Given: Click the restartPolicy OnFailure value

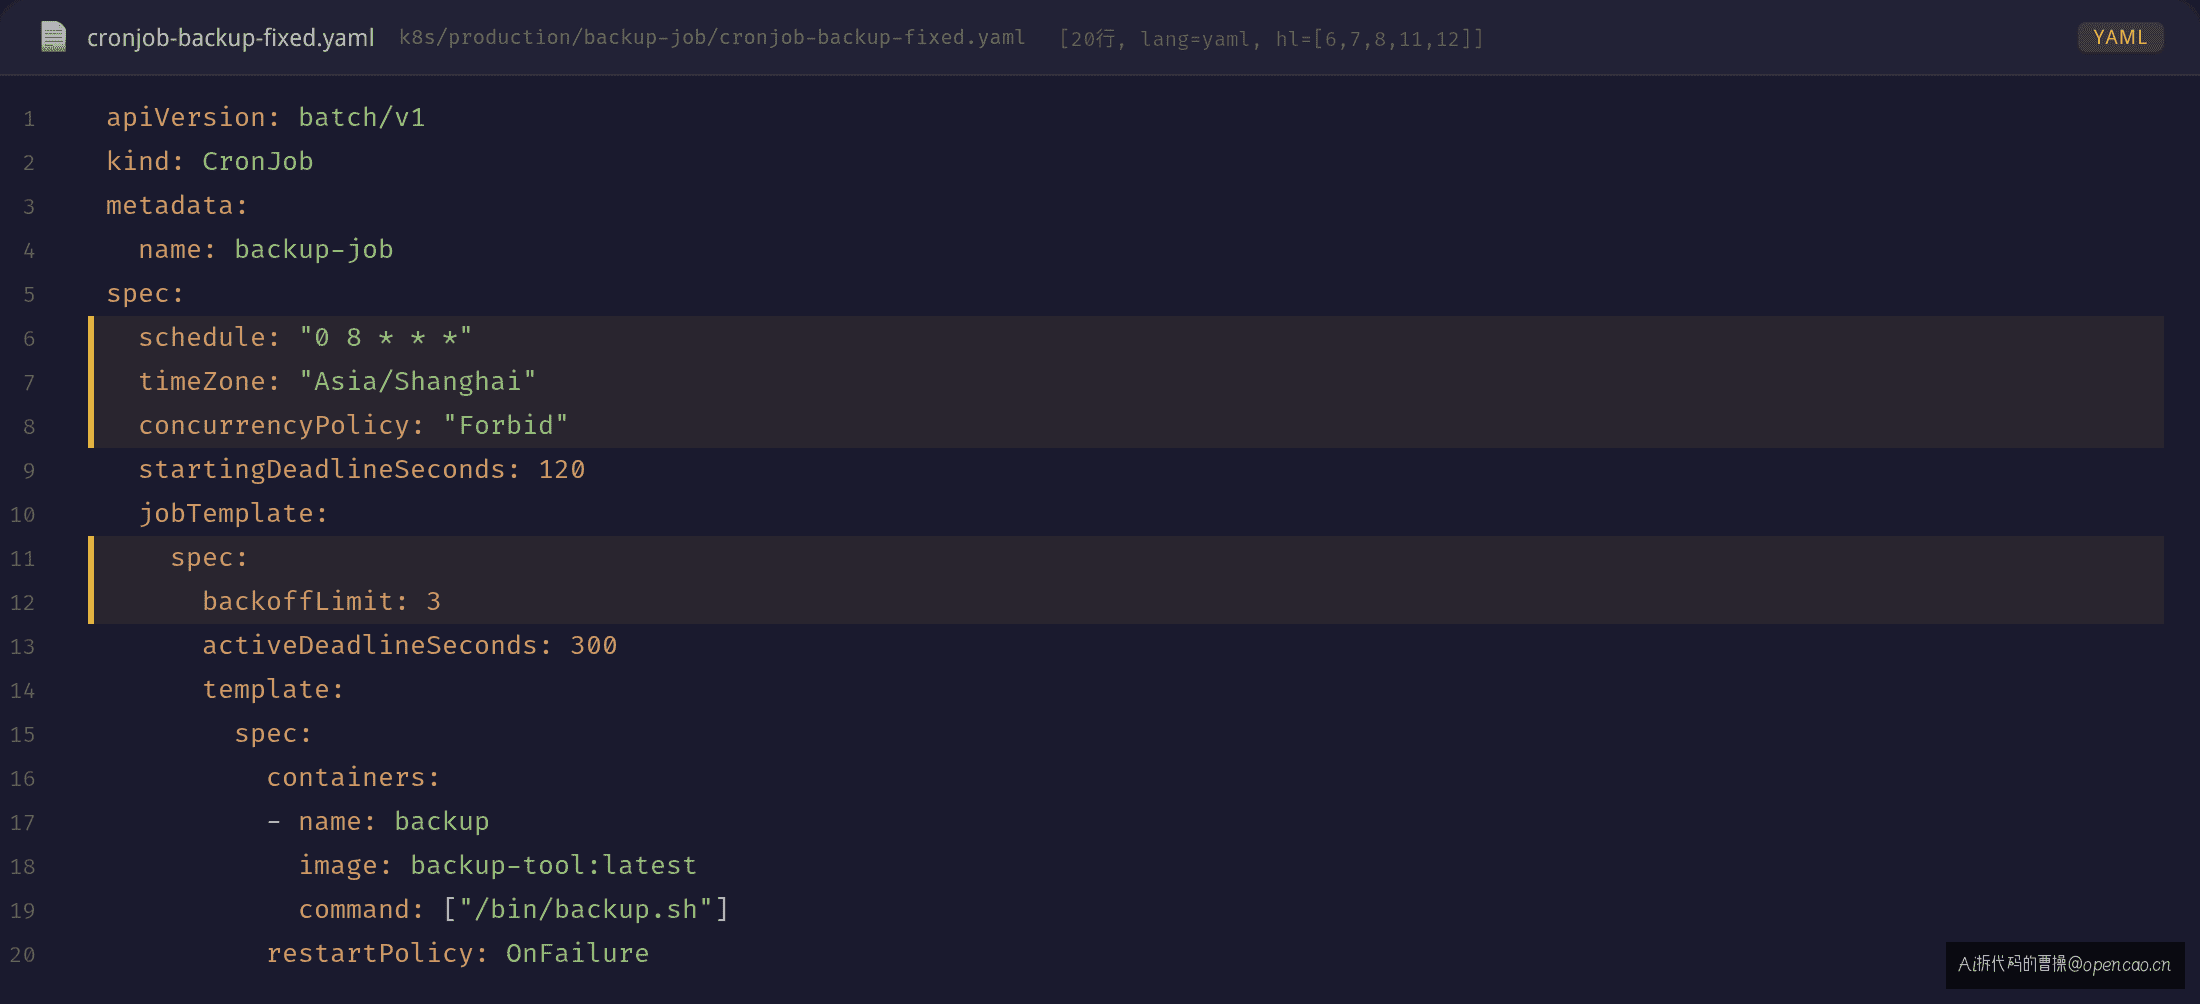Looking at the screenshot, I should coord(577,954).
